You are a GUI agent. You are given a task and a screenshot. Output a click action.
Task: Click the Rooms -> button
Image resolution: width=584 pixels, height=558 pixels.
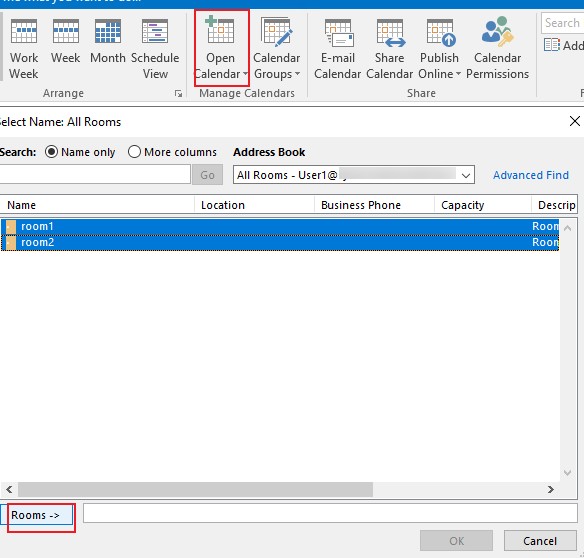pos(37,515)
